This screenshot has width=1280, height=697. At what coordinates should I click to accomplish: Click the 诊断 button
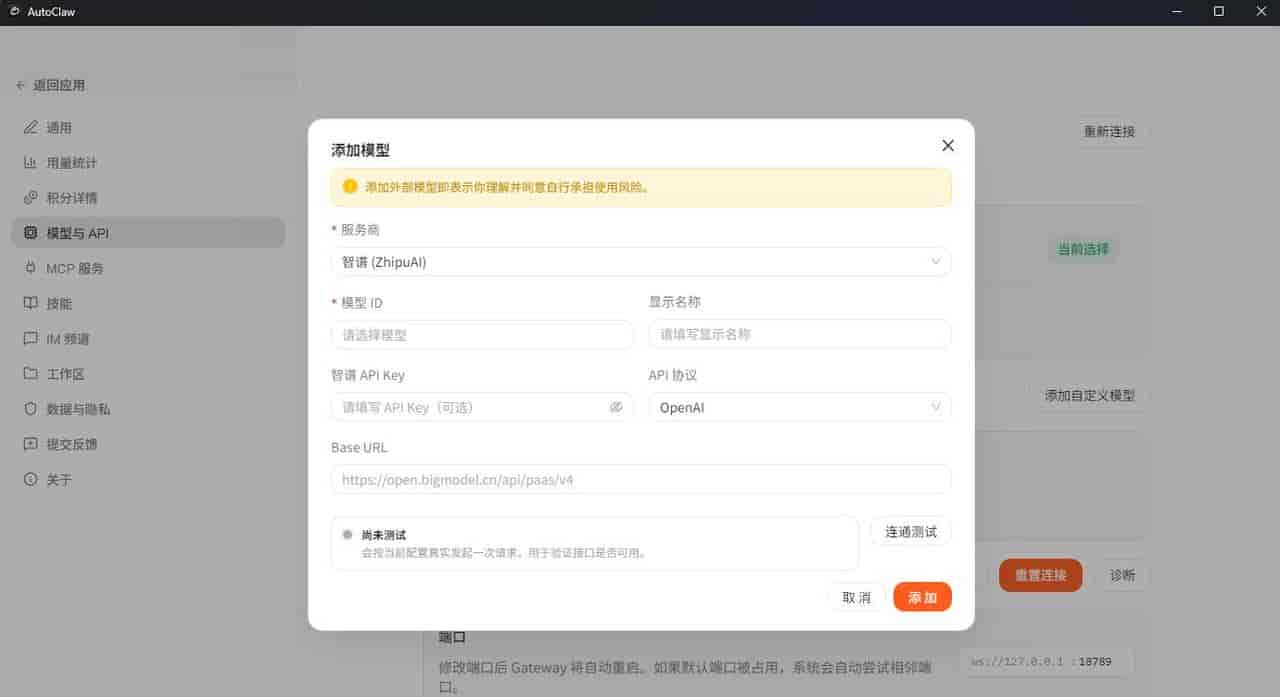[1122, 575]
